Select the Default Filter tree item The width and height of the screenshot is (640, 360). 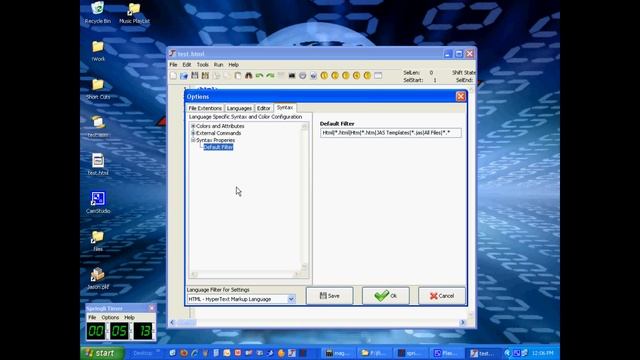pos(218,147)
